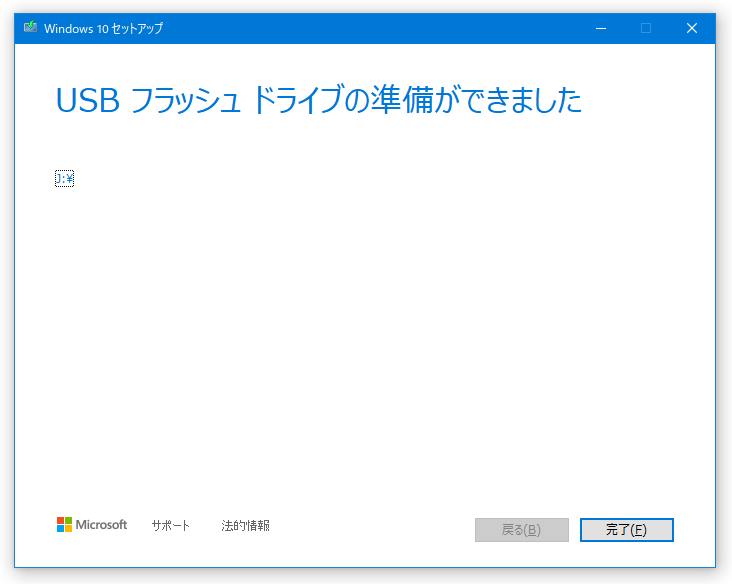Click the disabled maximize button in title bar
The width and height of the screenshot is (732, 584).
coord(646,28)
